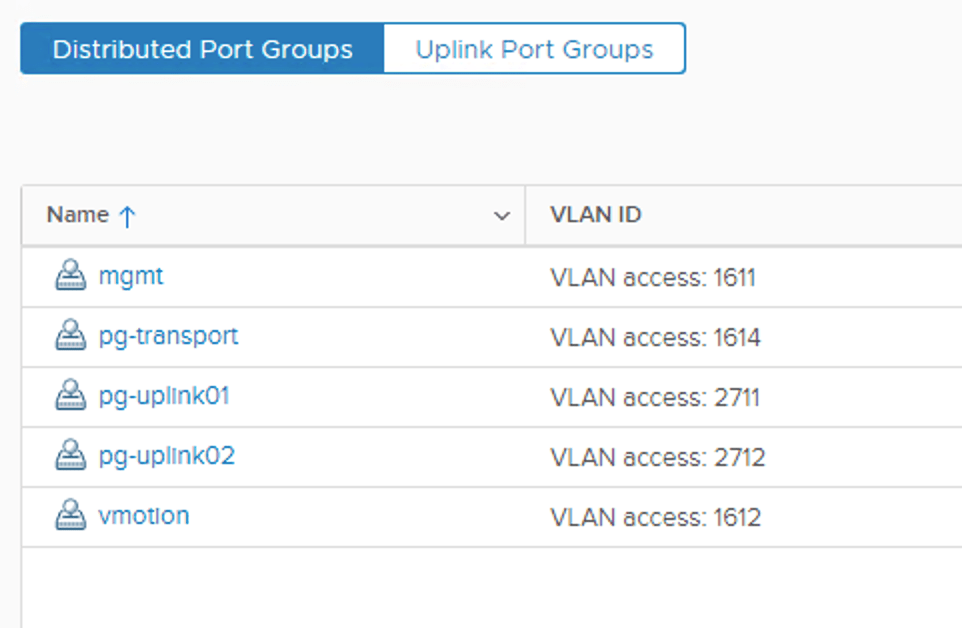Open the vmotion port group link
962x628 pixels.
[x=144, y=516]
